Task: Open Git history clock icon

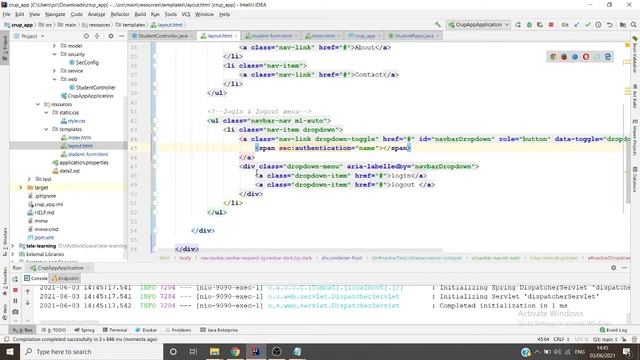Action: [x=598, y=24]
